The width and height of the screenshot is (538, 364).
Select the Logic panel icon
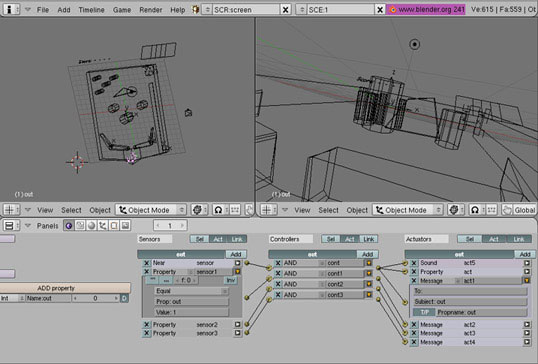(69, 225)
